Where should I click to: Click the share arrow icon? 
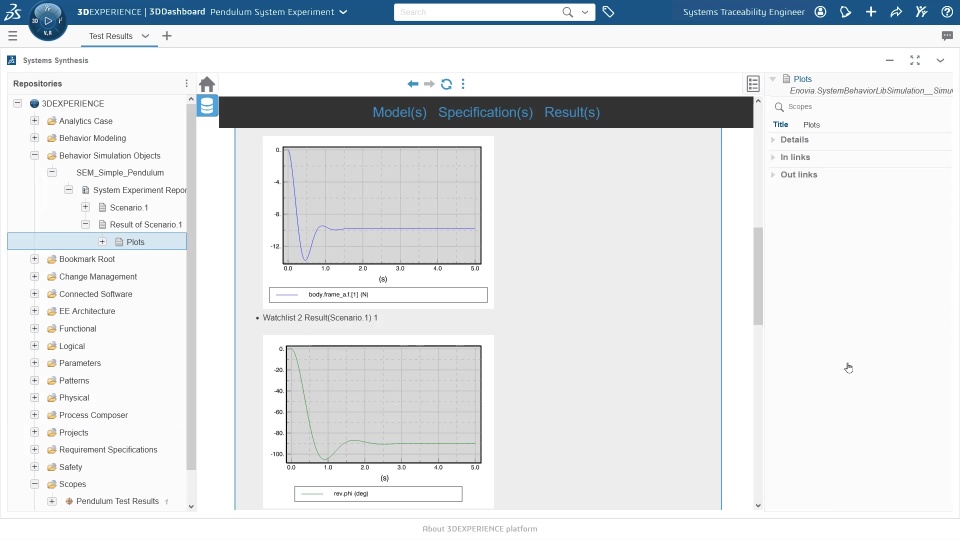[x=896, y=12]
